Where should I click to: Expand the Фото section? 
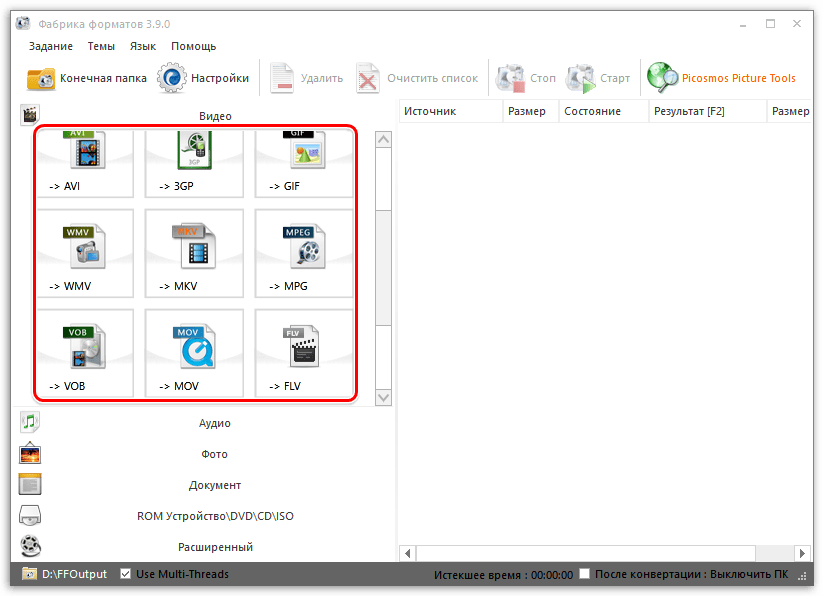click(214, 454)
